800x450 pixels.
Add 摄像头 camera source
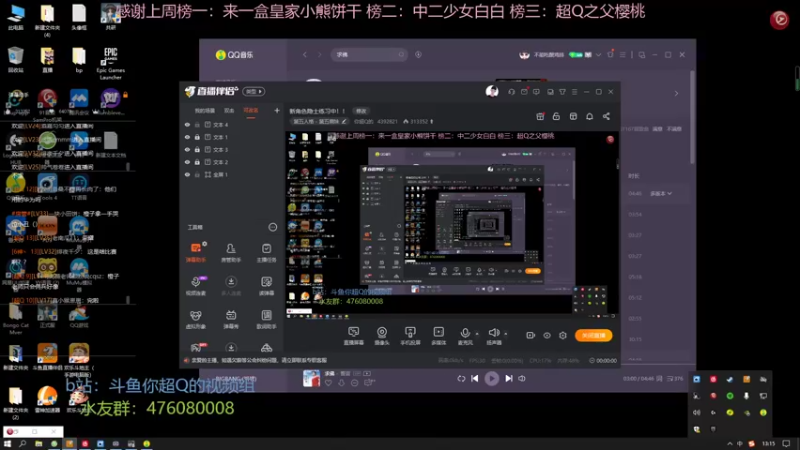click(x=382, y=336)
